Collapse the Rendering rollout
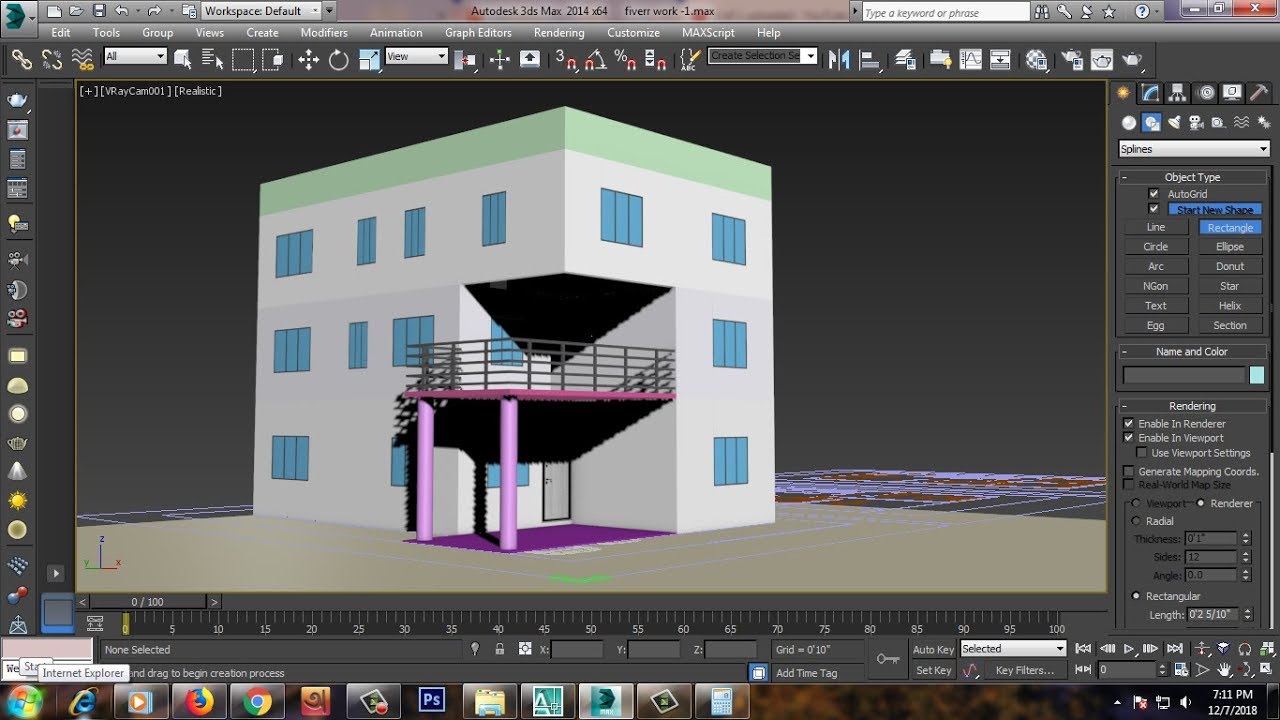This screenshot has height=720, width=1280. click(1192, 406)
